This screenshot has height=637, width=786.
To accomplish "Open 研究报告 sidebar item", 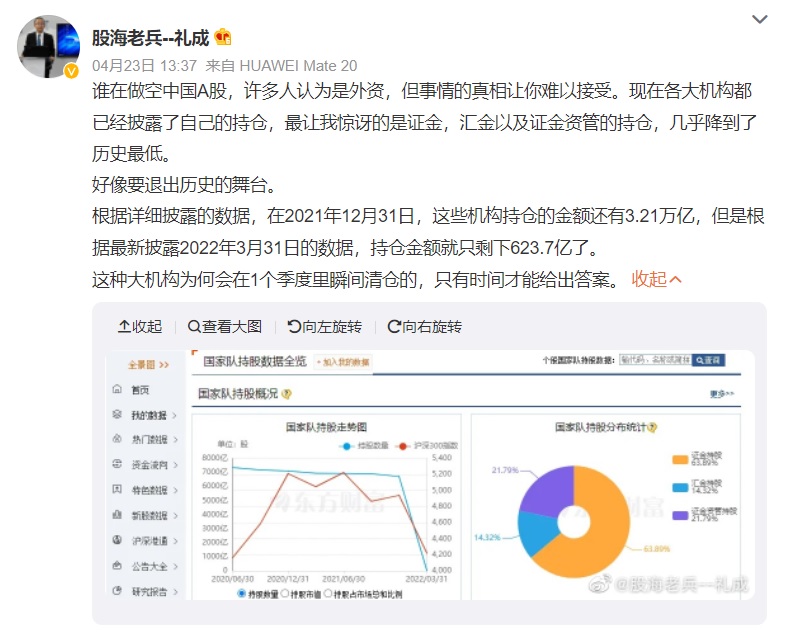I will (149, 591).
